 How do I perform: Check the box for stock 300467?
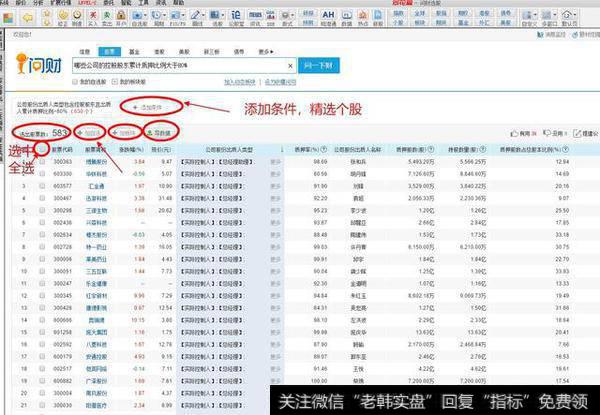[42, 198]
